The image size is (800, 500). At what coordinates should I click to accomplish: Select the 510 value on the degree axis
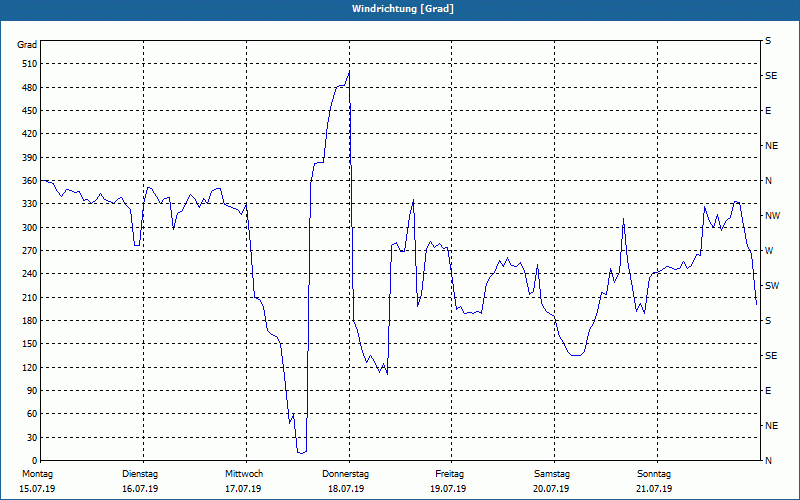coord(31,64)
